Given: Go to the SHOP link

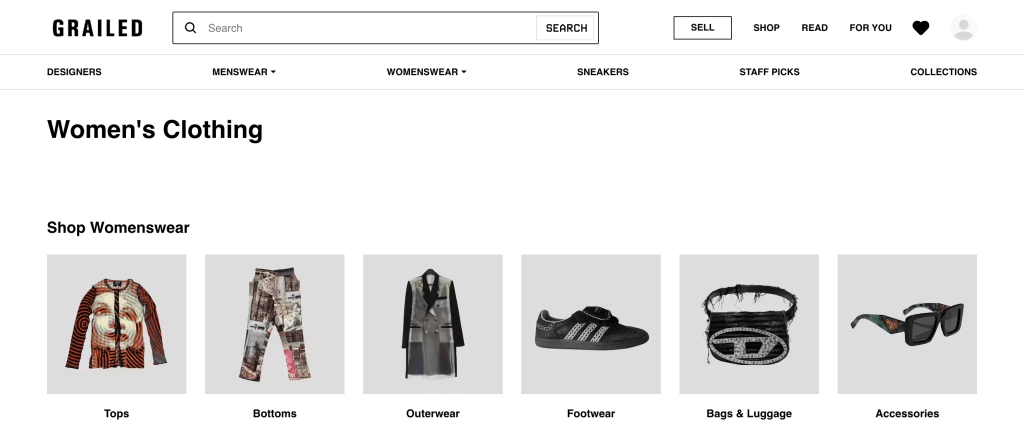Looking at the screenshot, I should click(766, 28).
